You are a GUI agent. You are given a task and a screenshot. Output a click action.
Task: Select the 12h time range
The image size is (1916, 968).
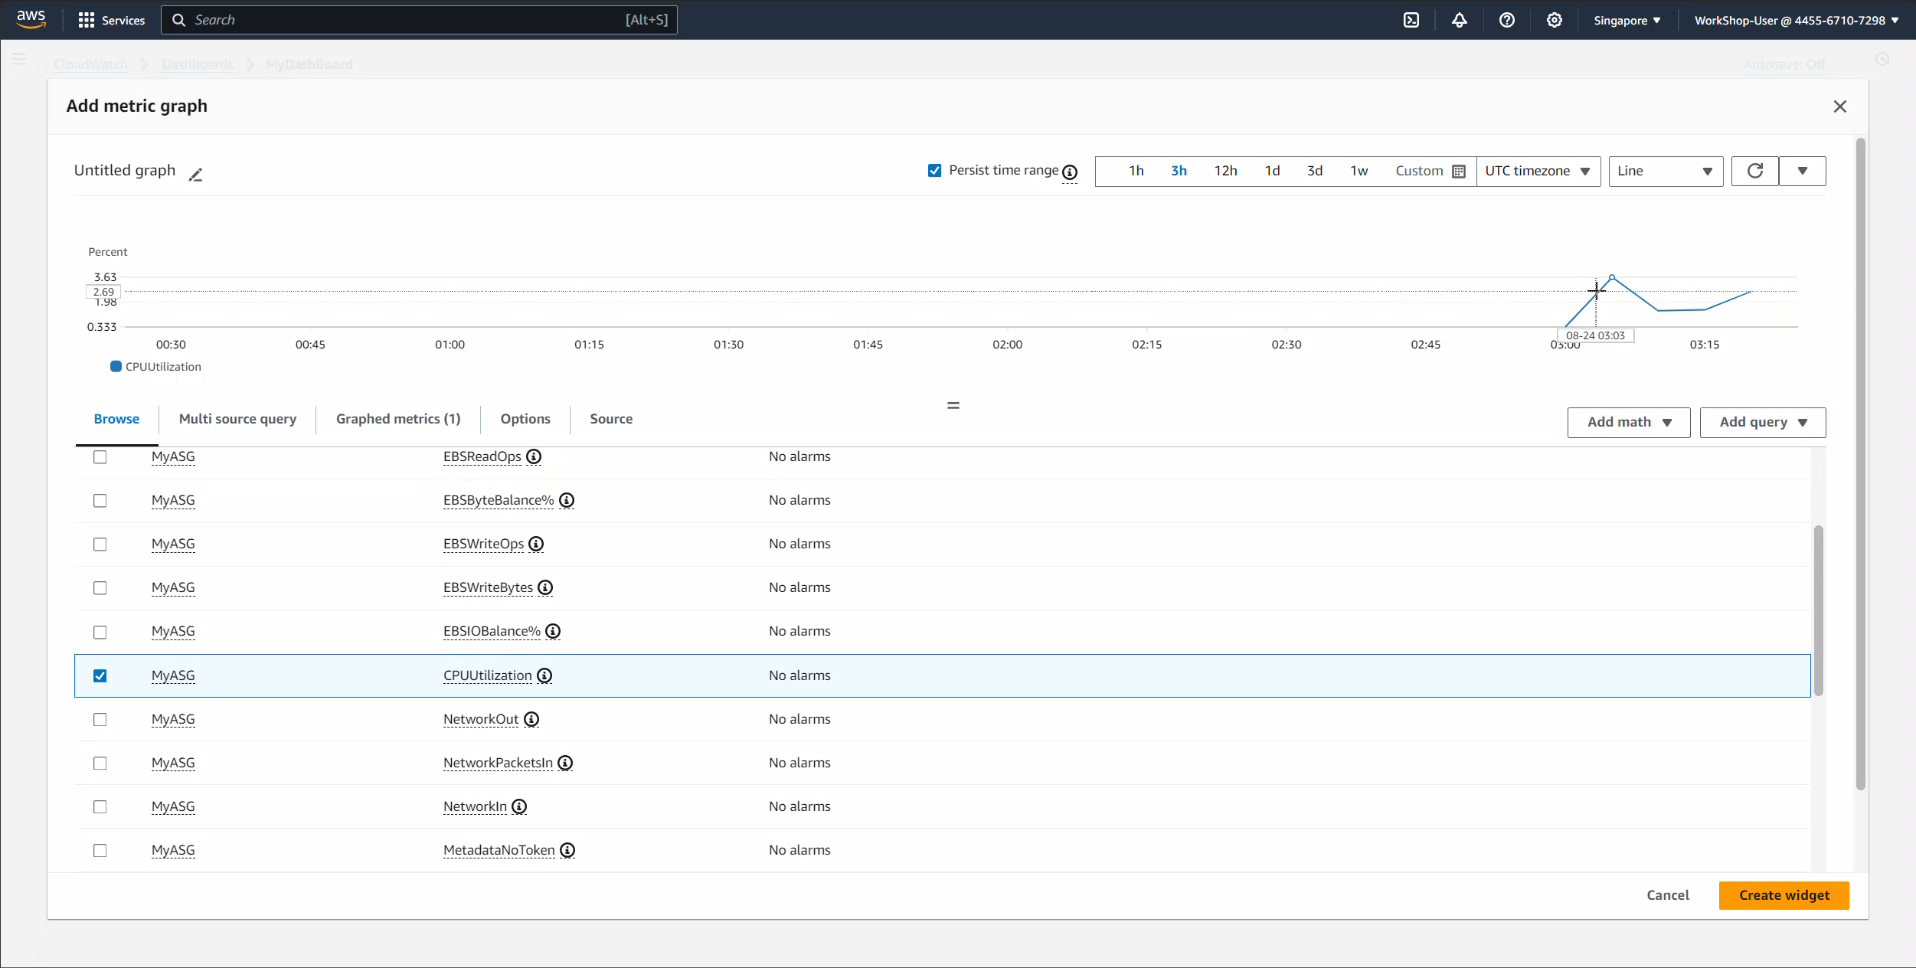1226,171
